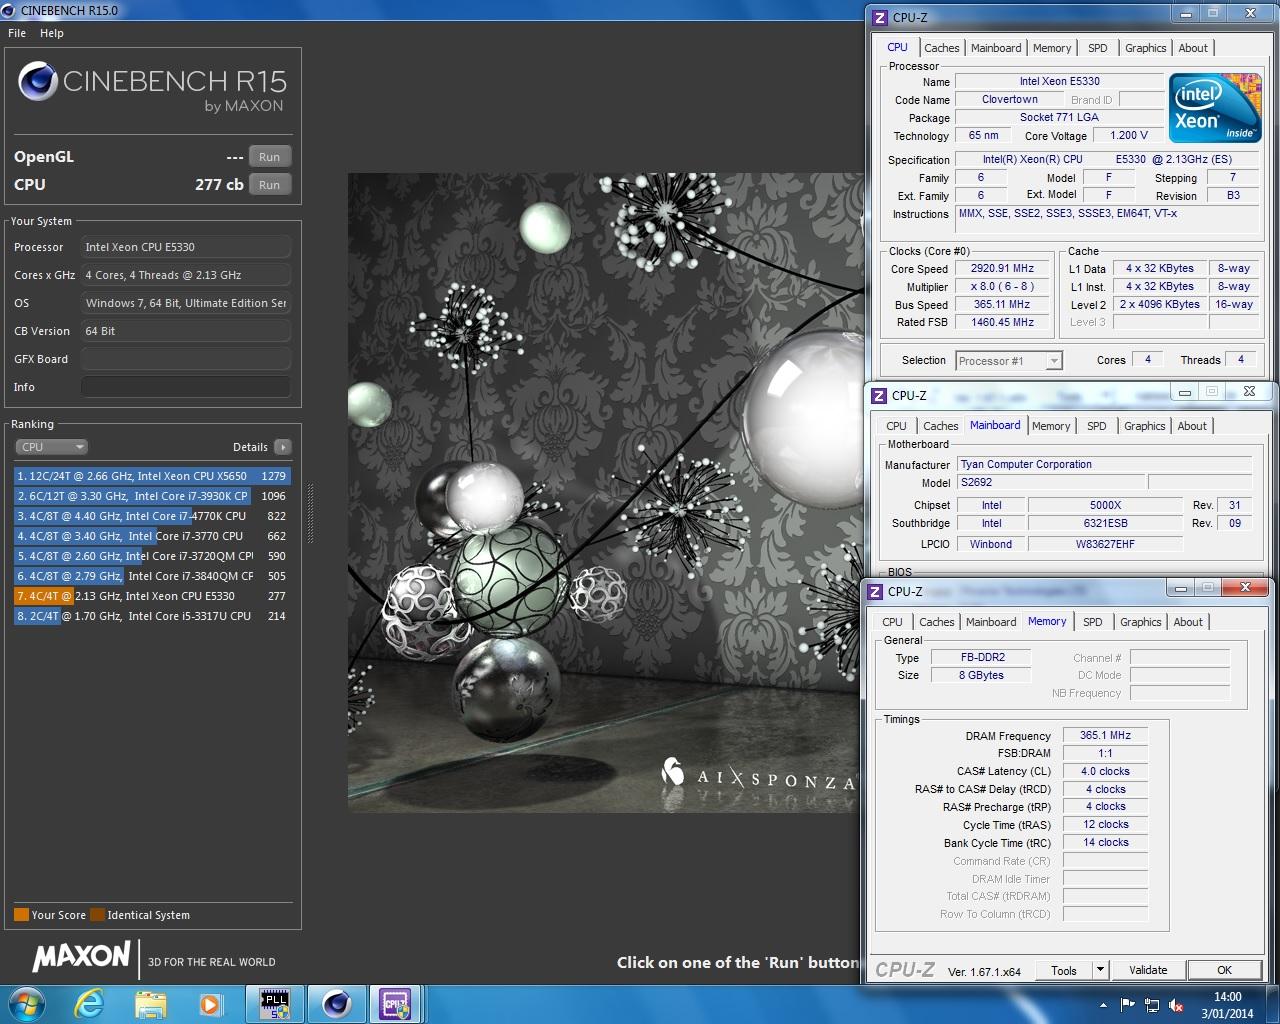Viewport: 1280px width, 1024px height.
Task: Click OK in the Memory CPU-Z window
Action: [1224, 970]
